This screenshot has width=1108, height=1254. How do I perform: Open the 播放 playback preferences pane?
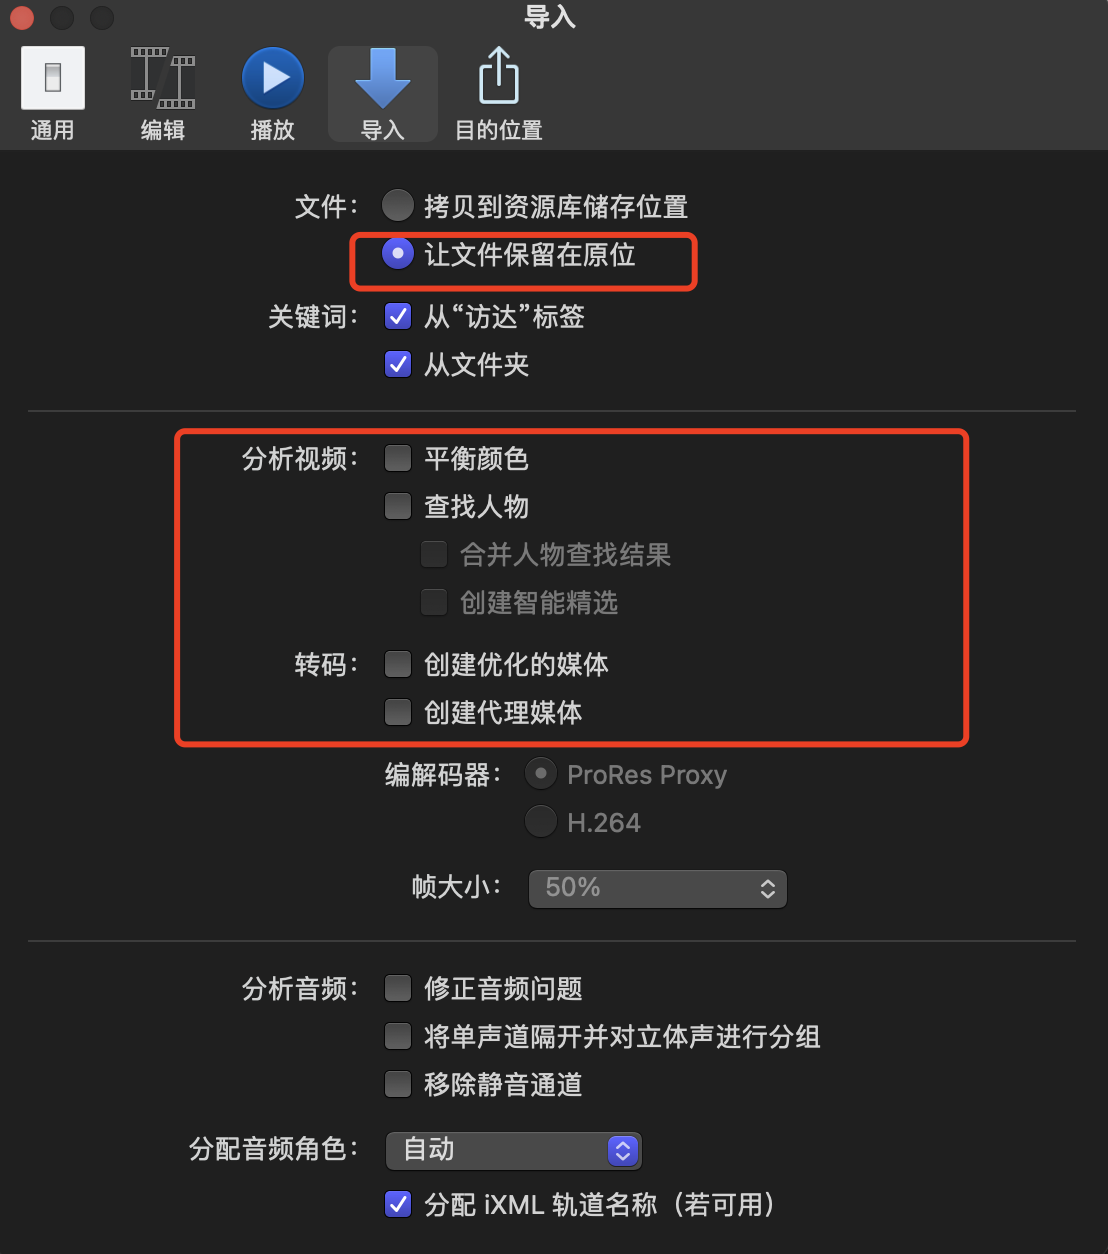pos(272,94)
